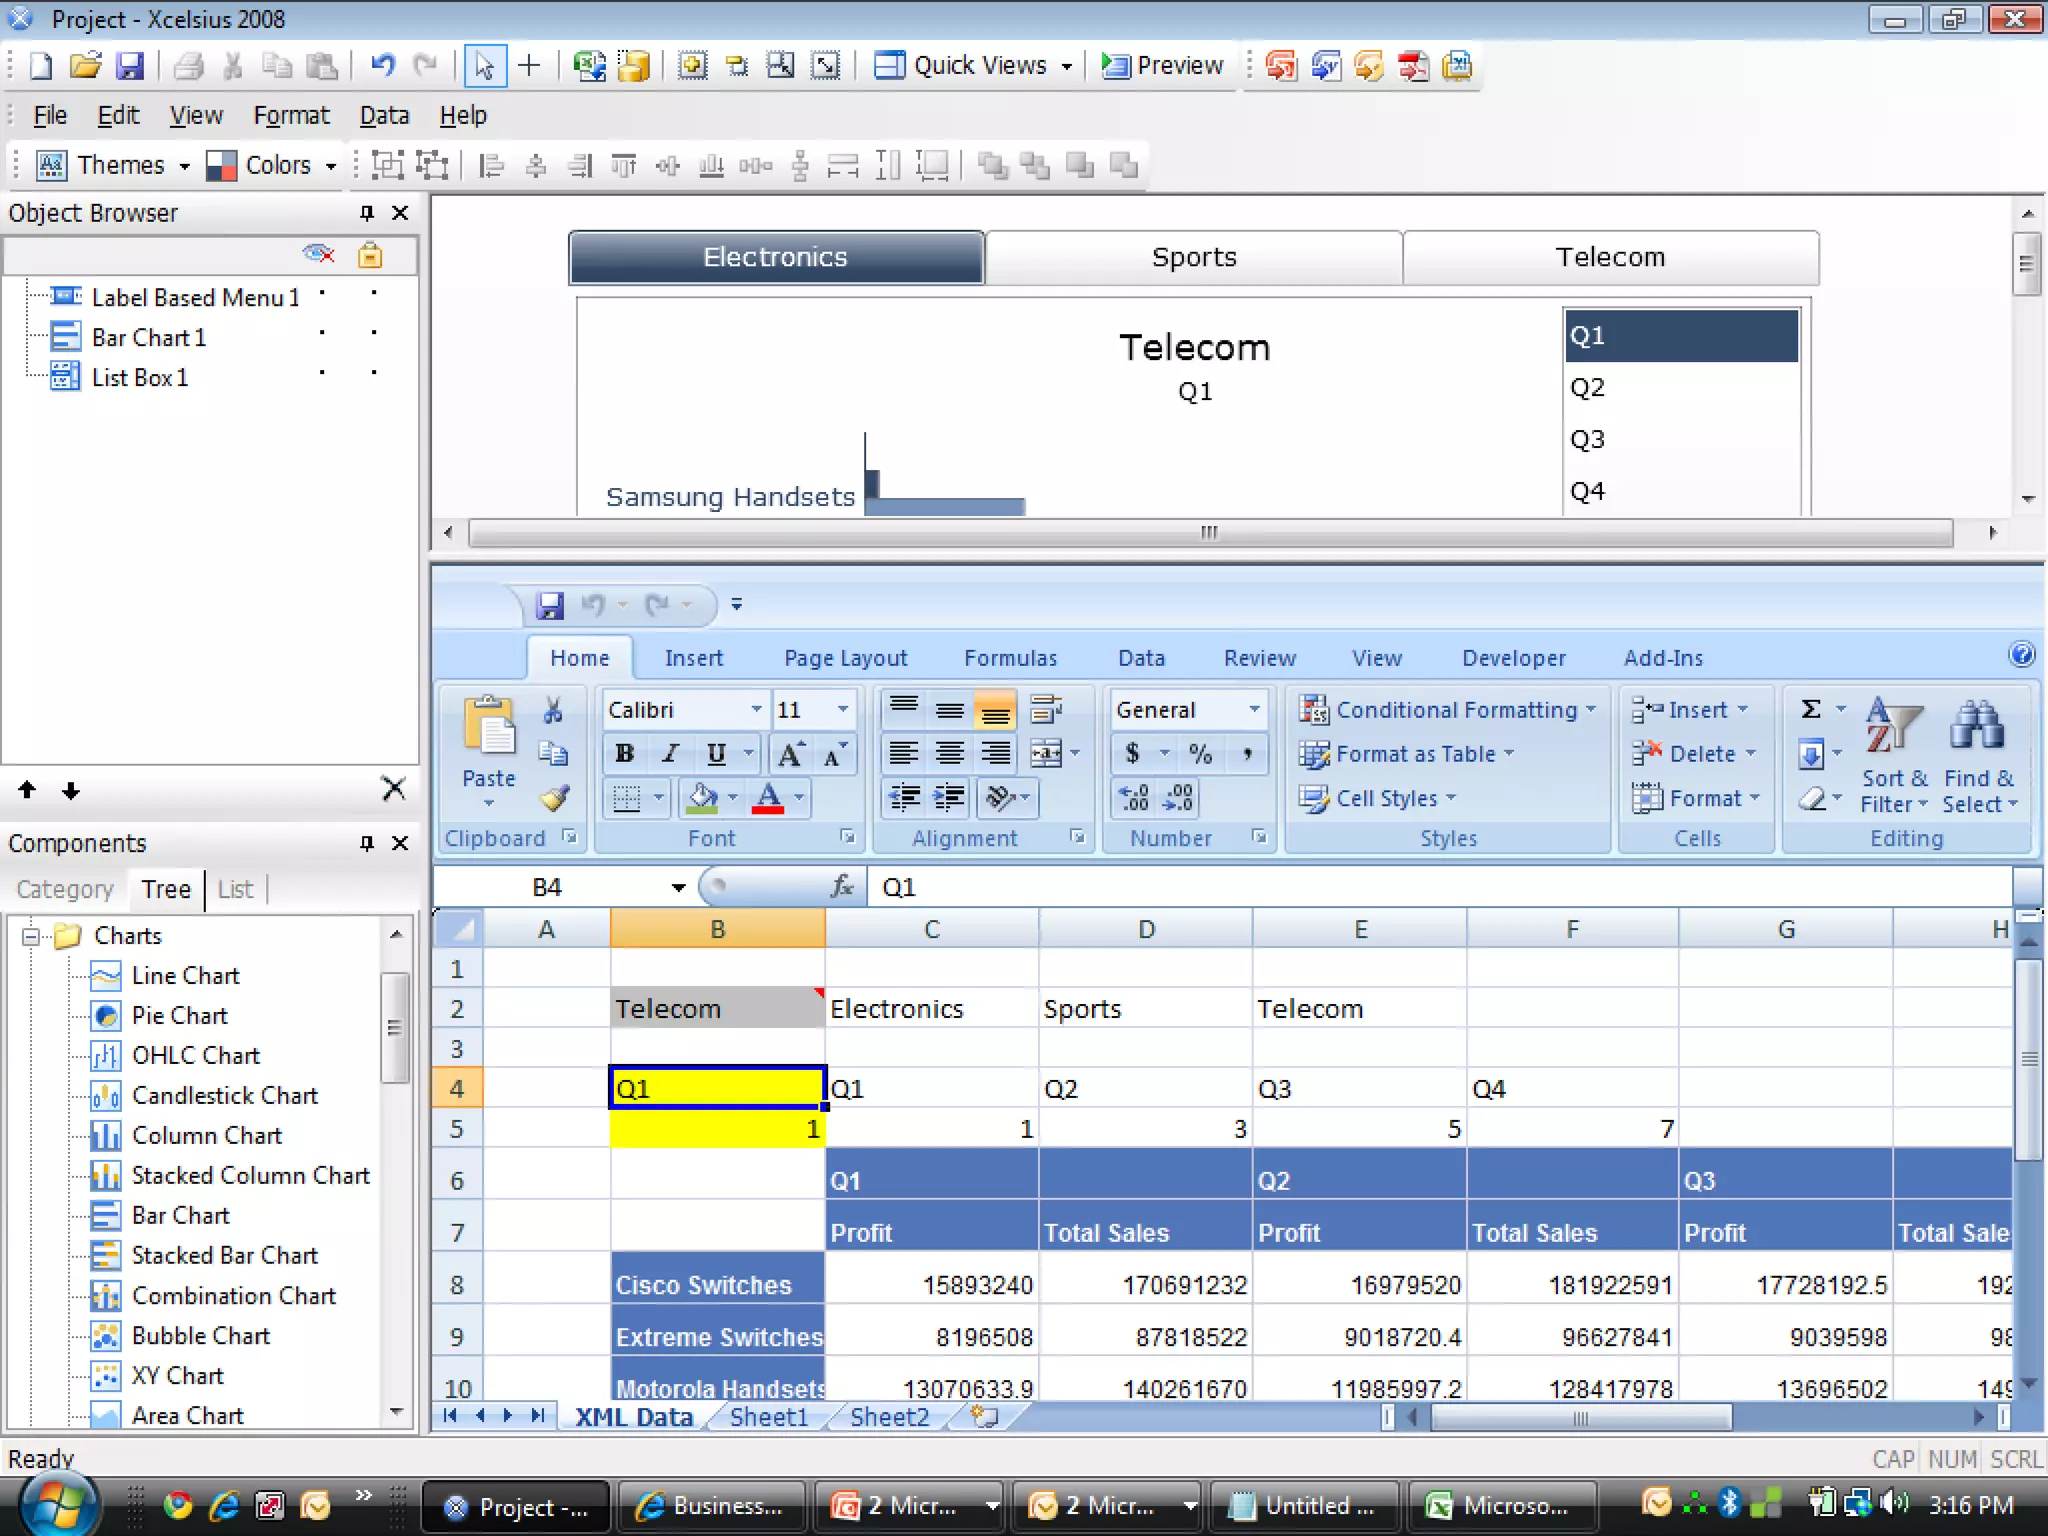
Task: Select the pointer Selection tool
Action: (x=485, y=66)
